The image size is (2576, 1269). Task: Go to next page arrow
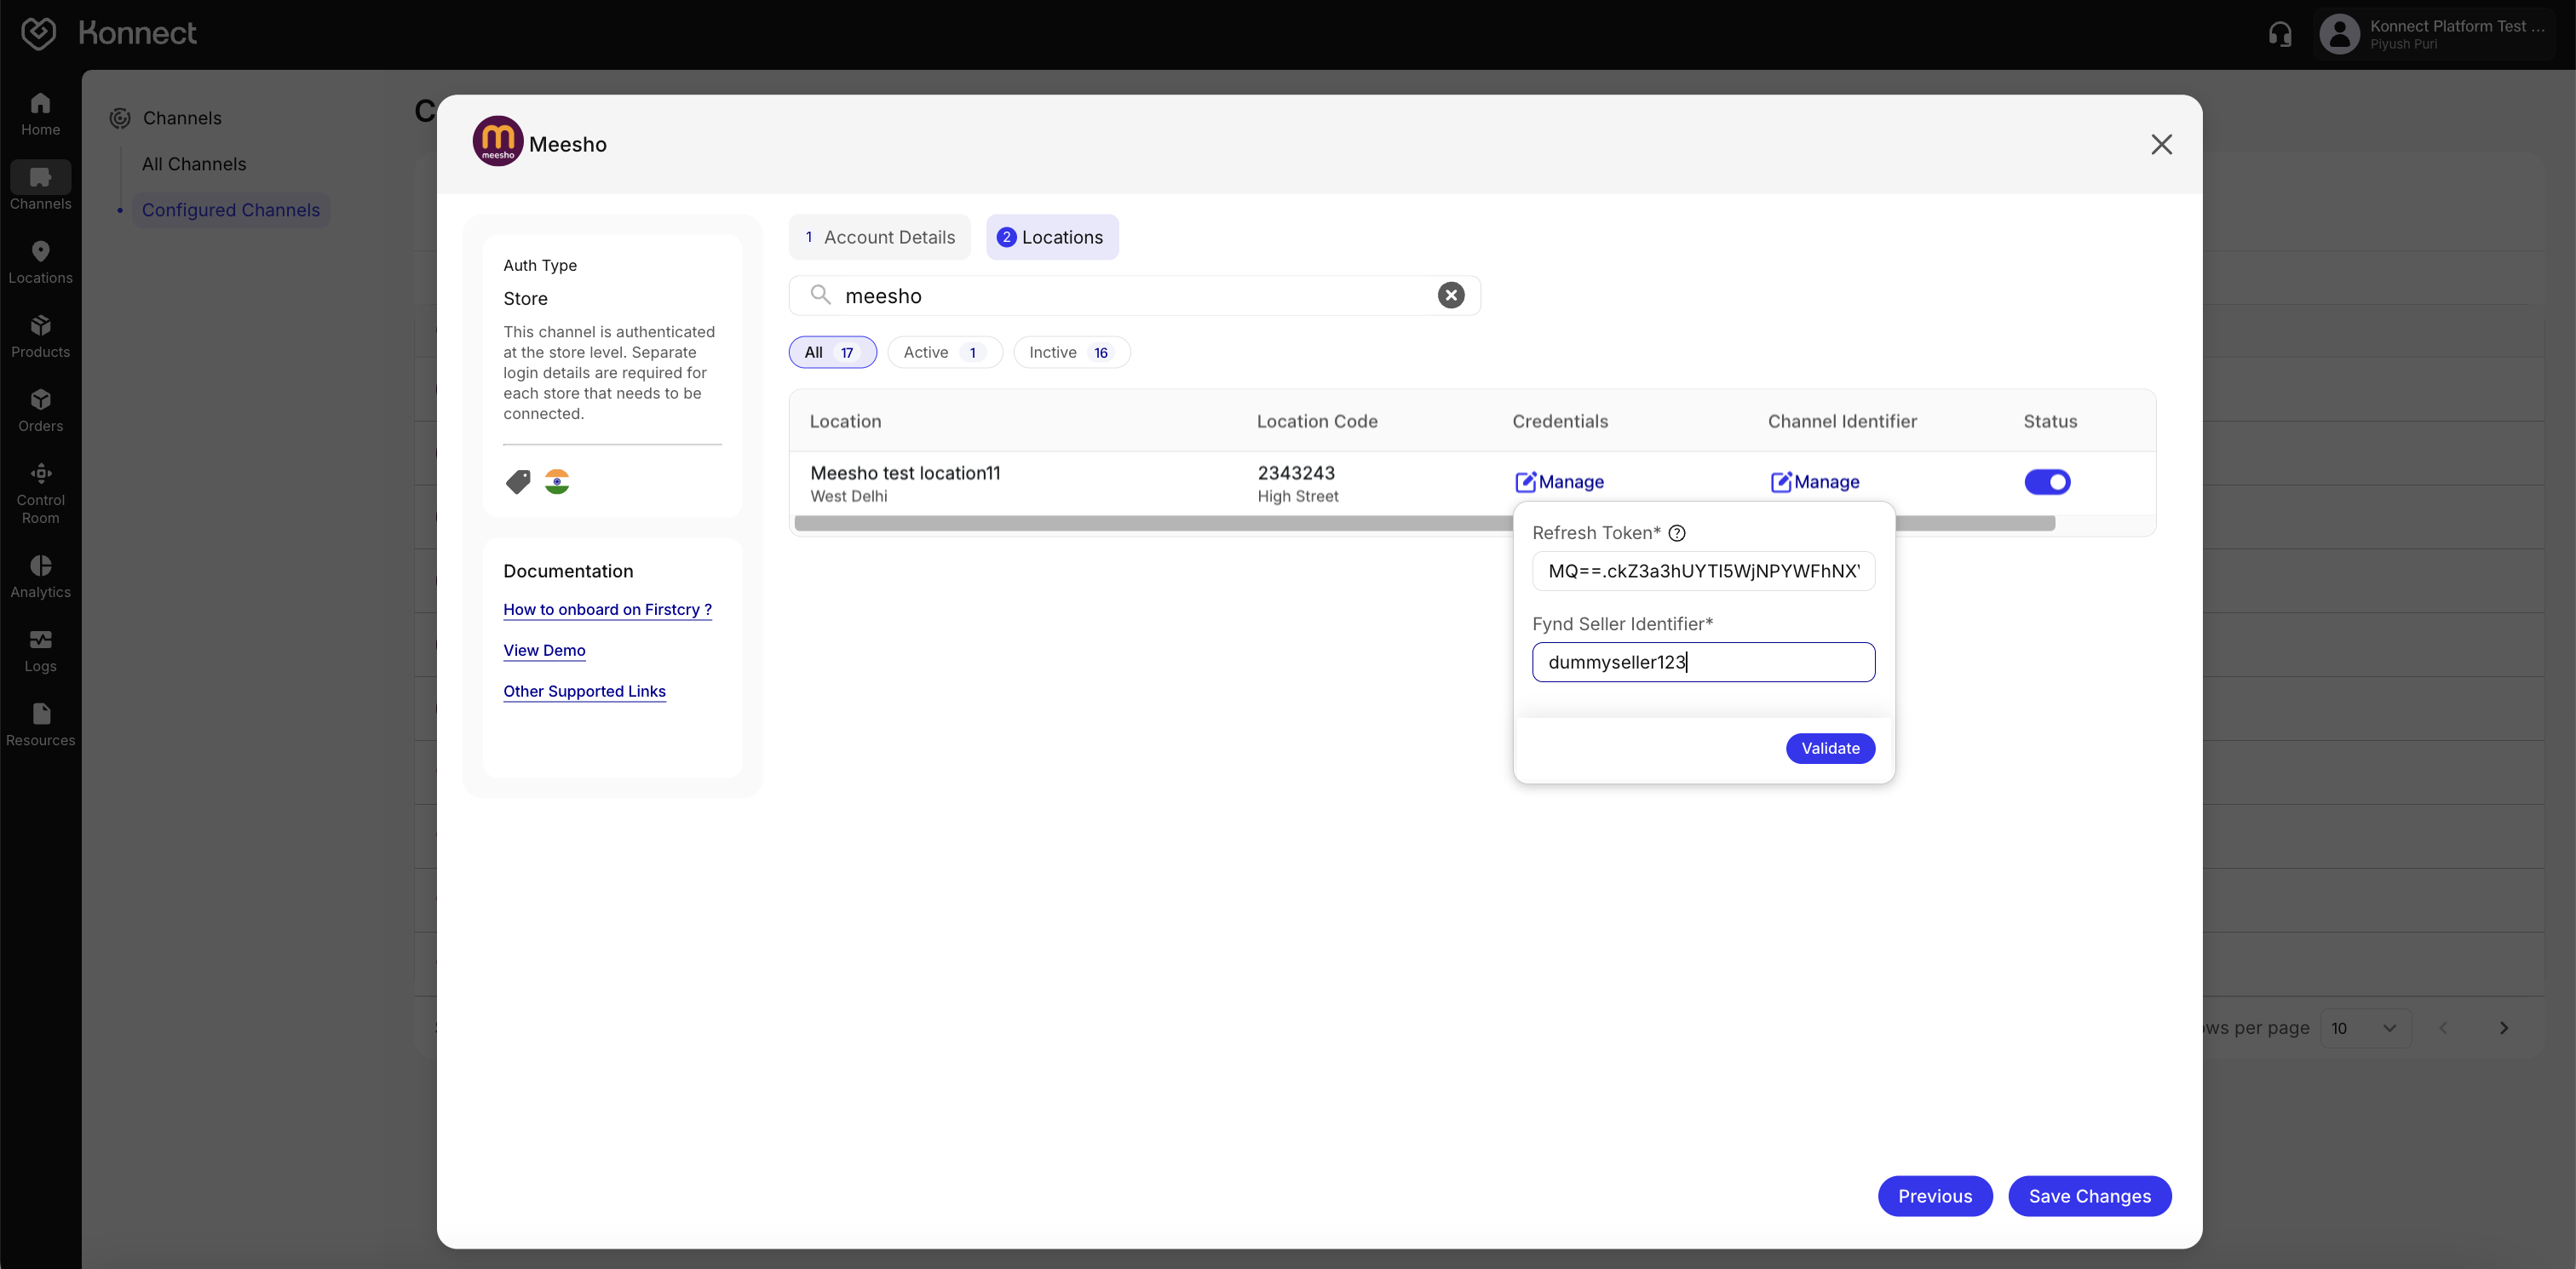(x=2503, y=1028)
